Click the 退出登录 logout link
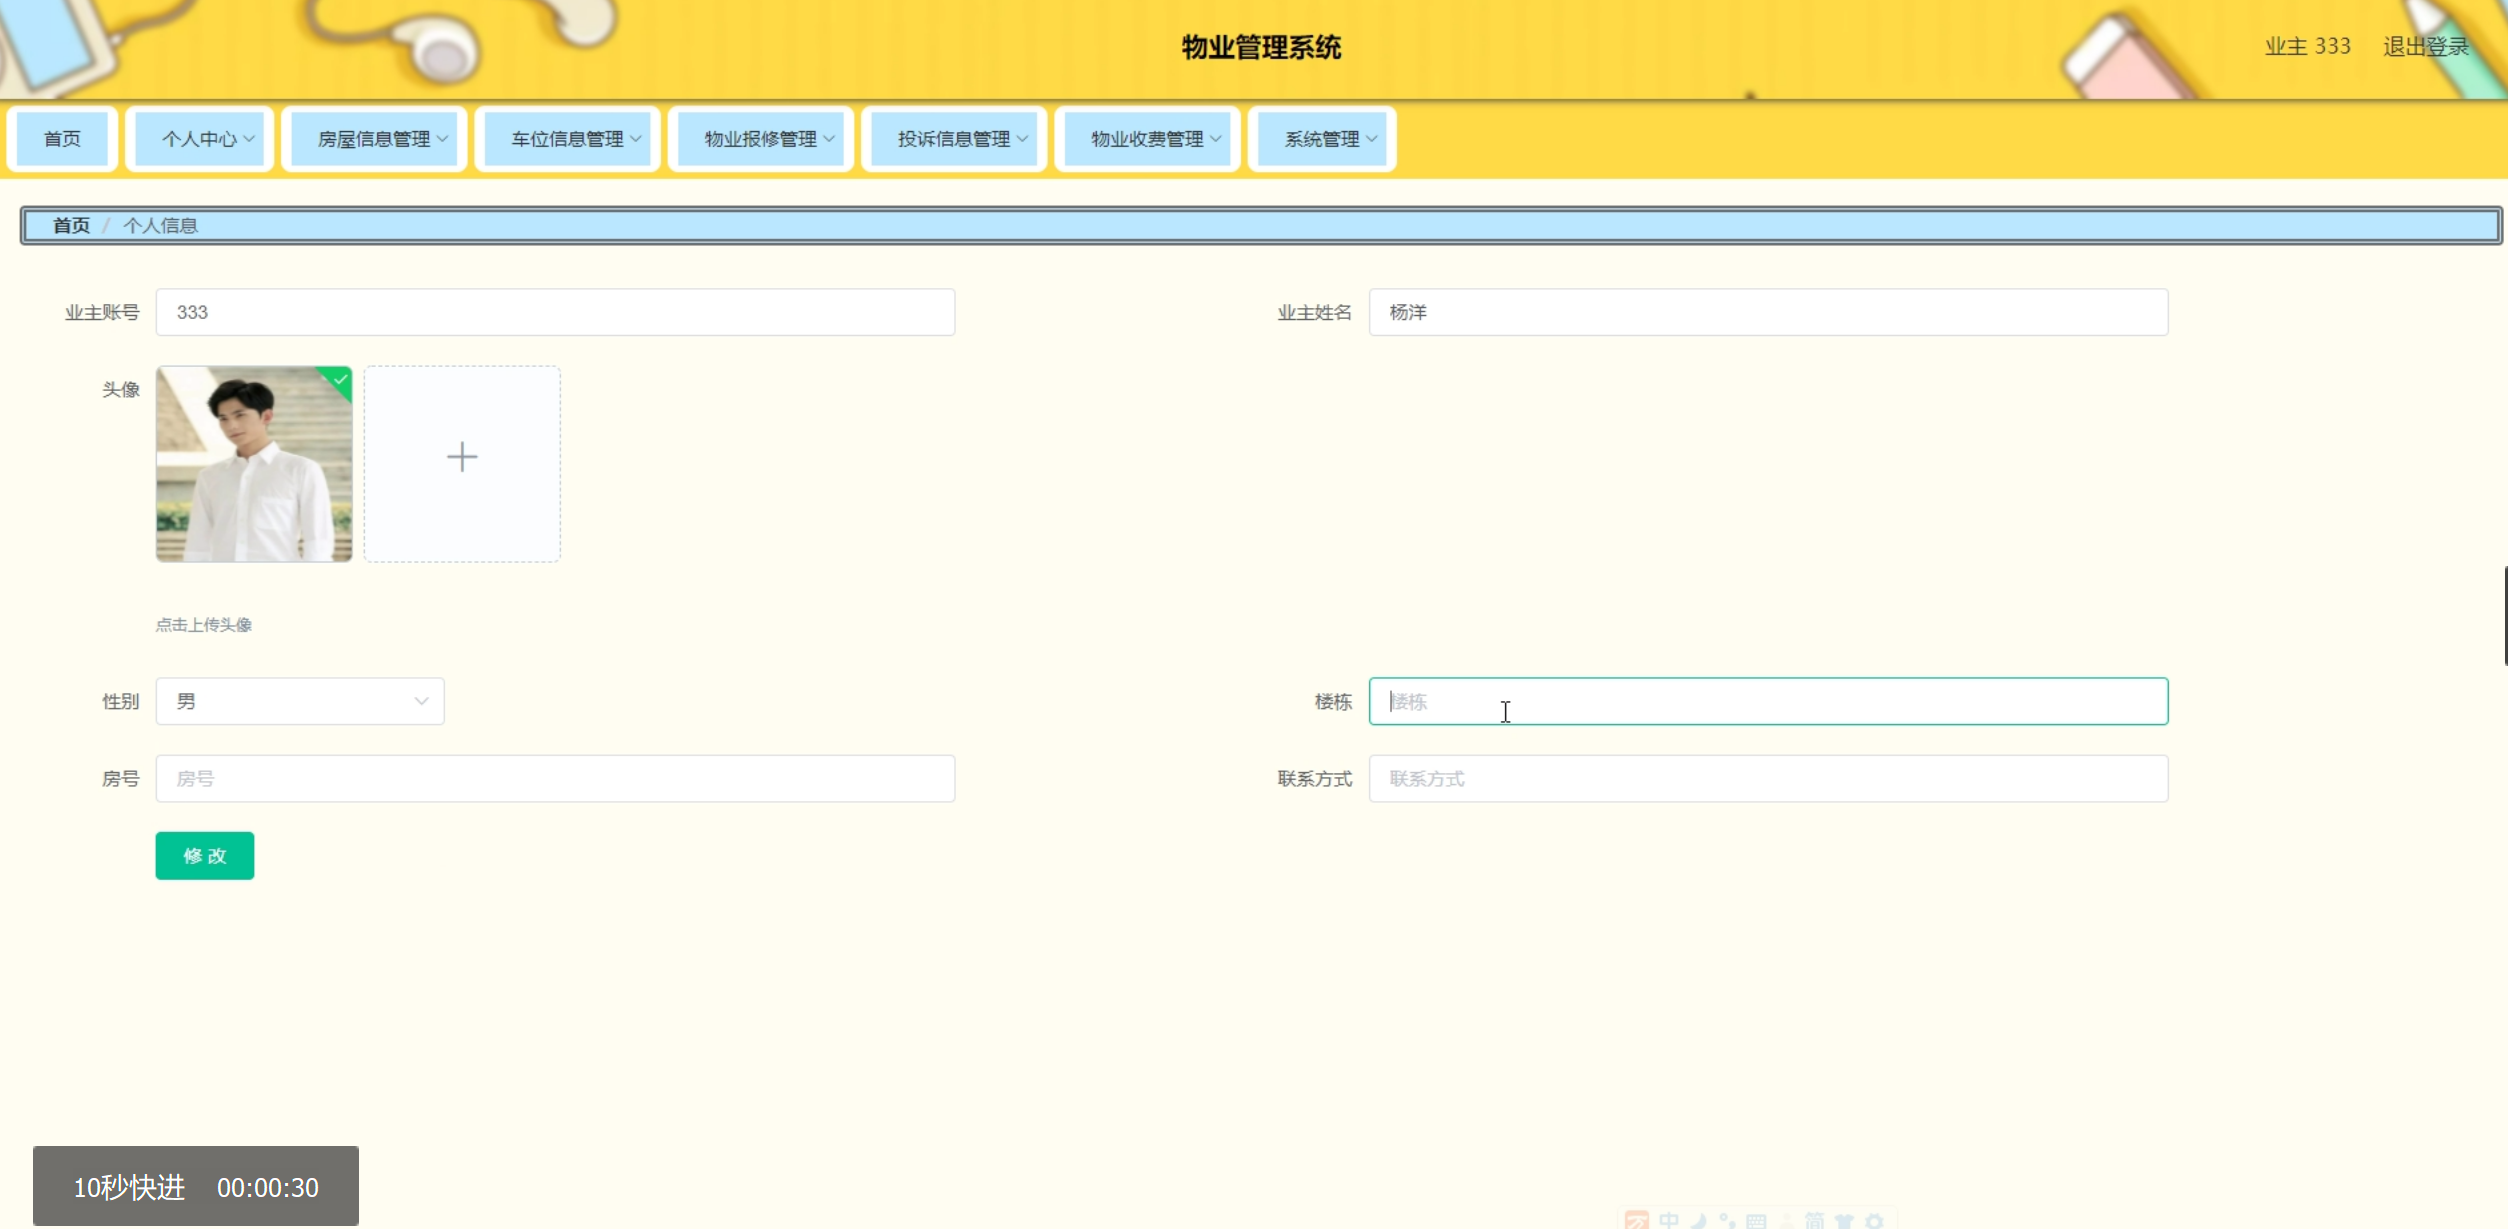Screen dimensions: 2508x1229 tap(2425, 47)
